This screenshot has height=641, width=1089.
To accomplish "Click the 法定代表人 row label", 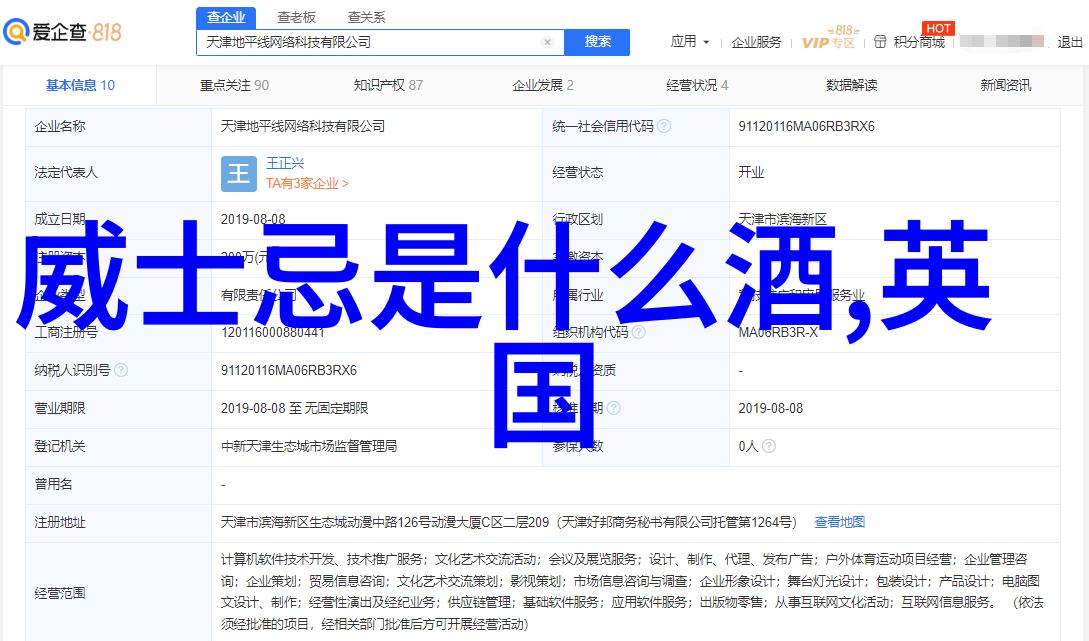I will click(x=66, y=172).
